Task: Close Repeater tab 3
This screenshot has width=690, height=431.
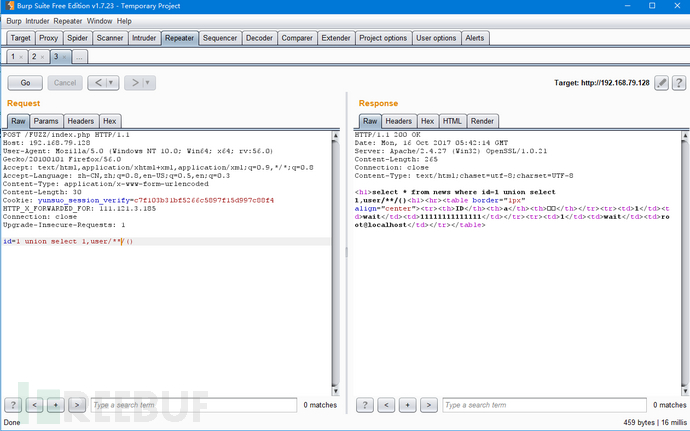Action: pyautogui.click(x=64, y=57)
